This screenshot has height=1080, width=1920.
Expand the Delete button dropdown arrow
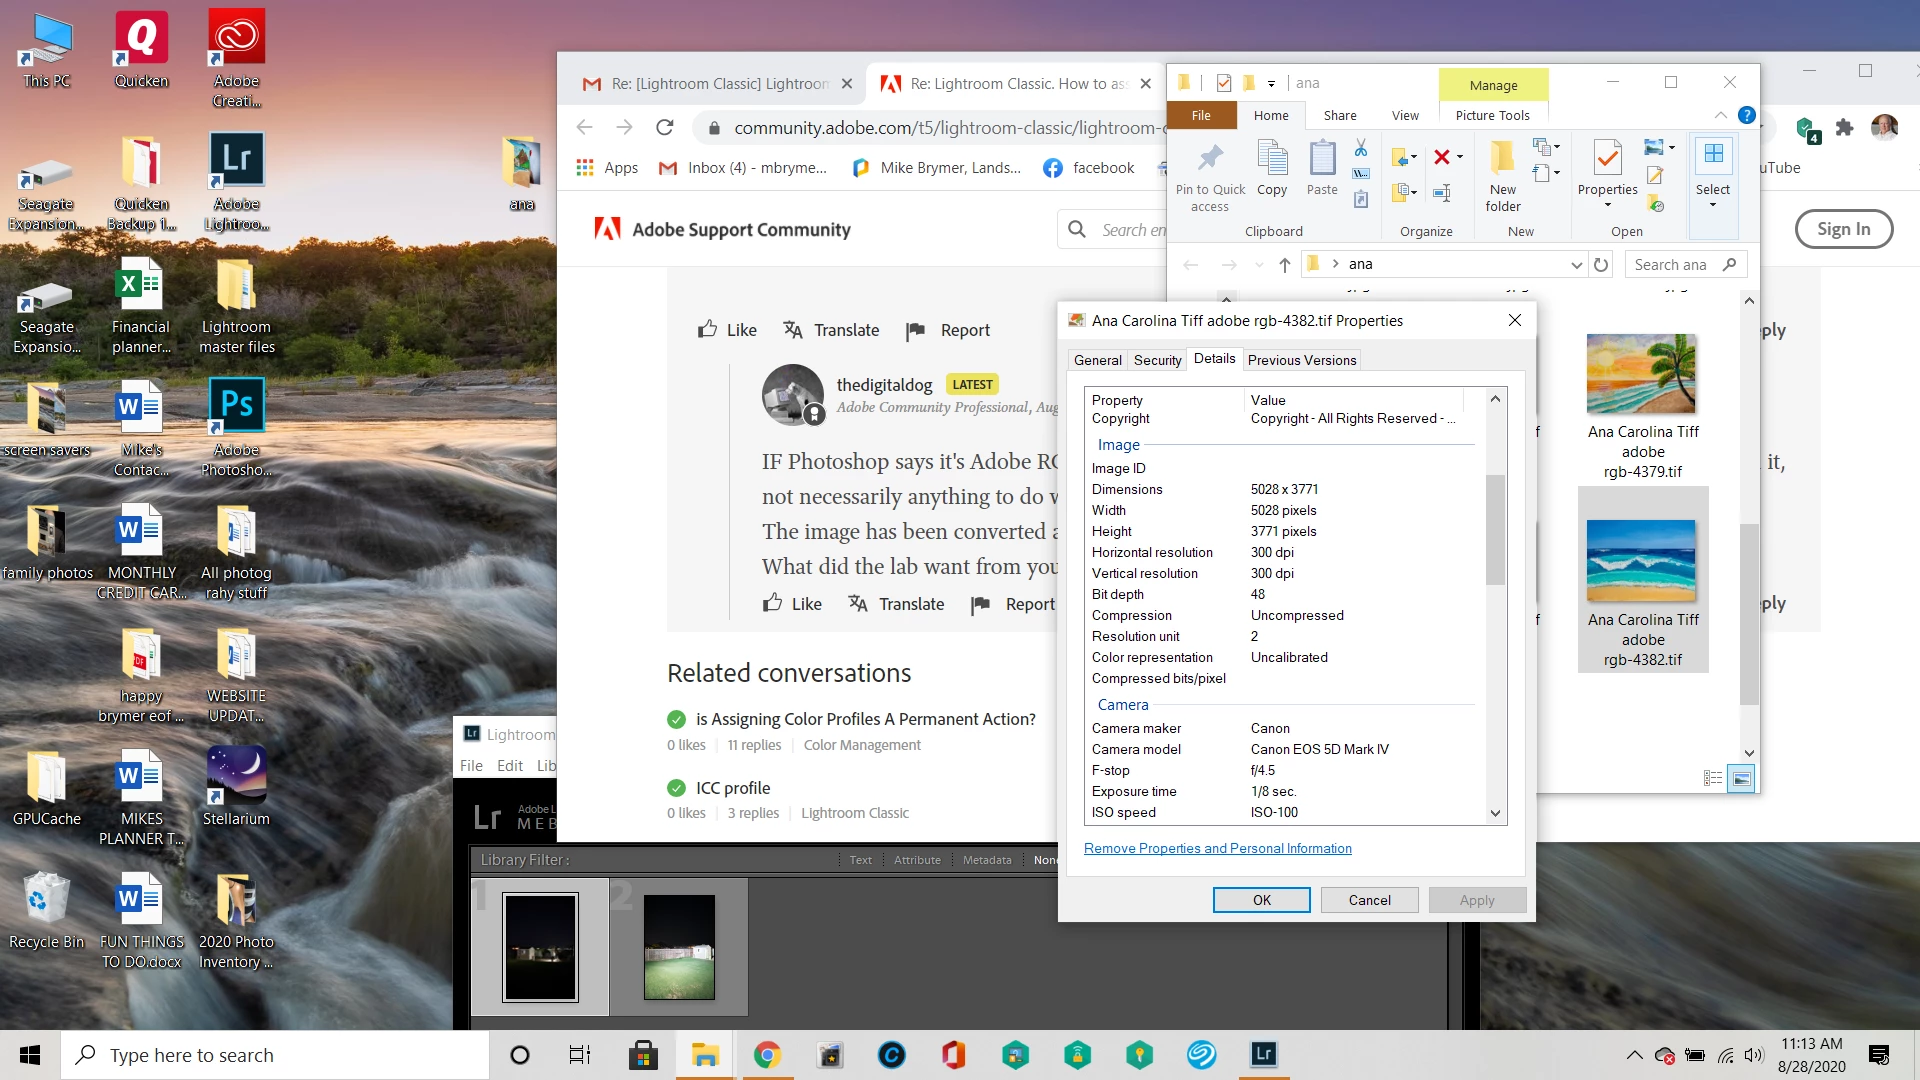[1460, 157]
